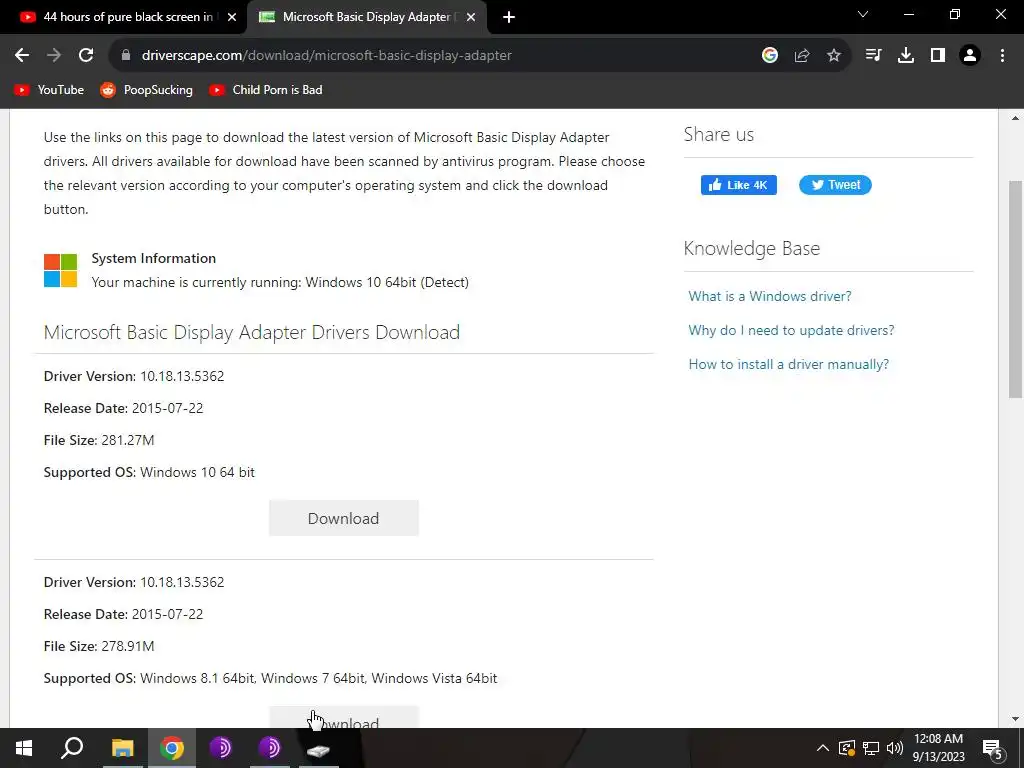The height and width of the screenshot is (768, 1024).
Task: Select the text 'File Size: 281.27M'
Action: [99, 440]
